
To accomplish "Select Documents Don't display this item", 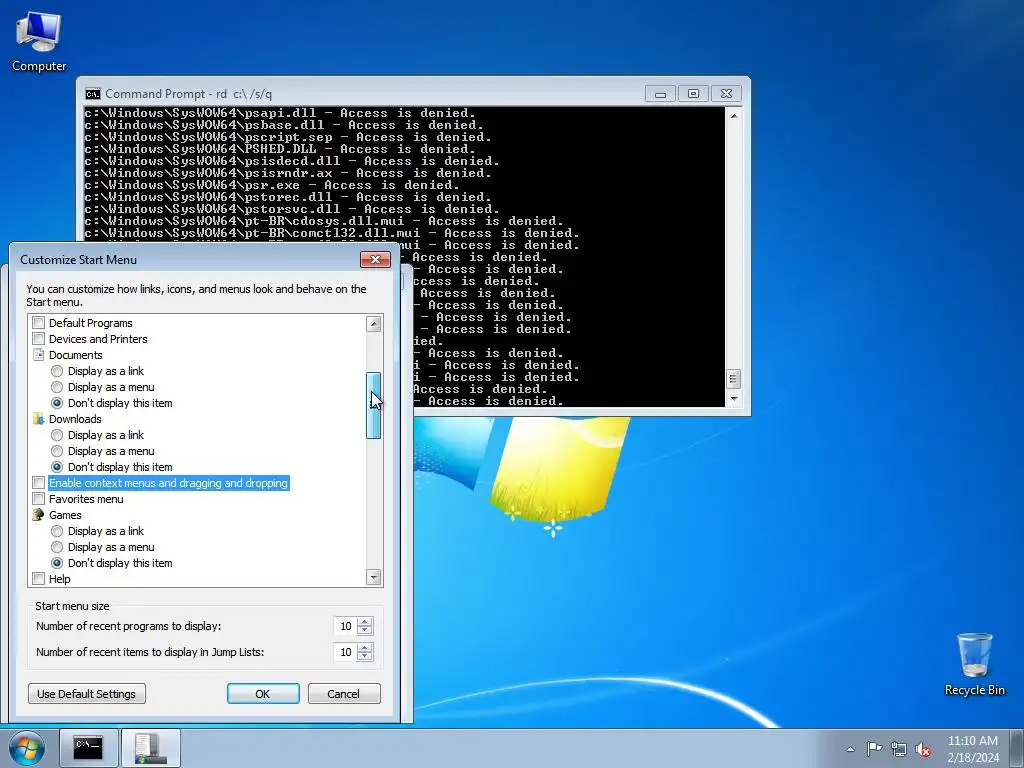I will point(57,403).
